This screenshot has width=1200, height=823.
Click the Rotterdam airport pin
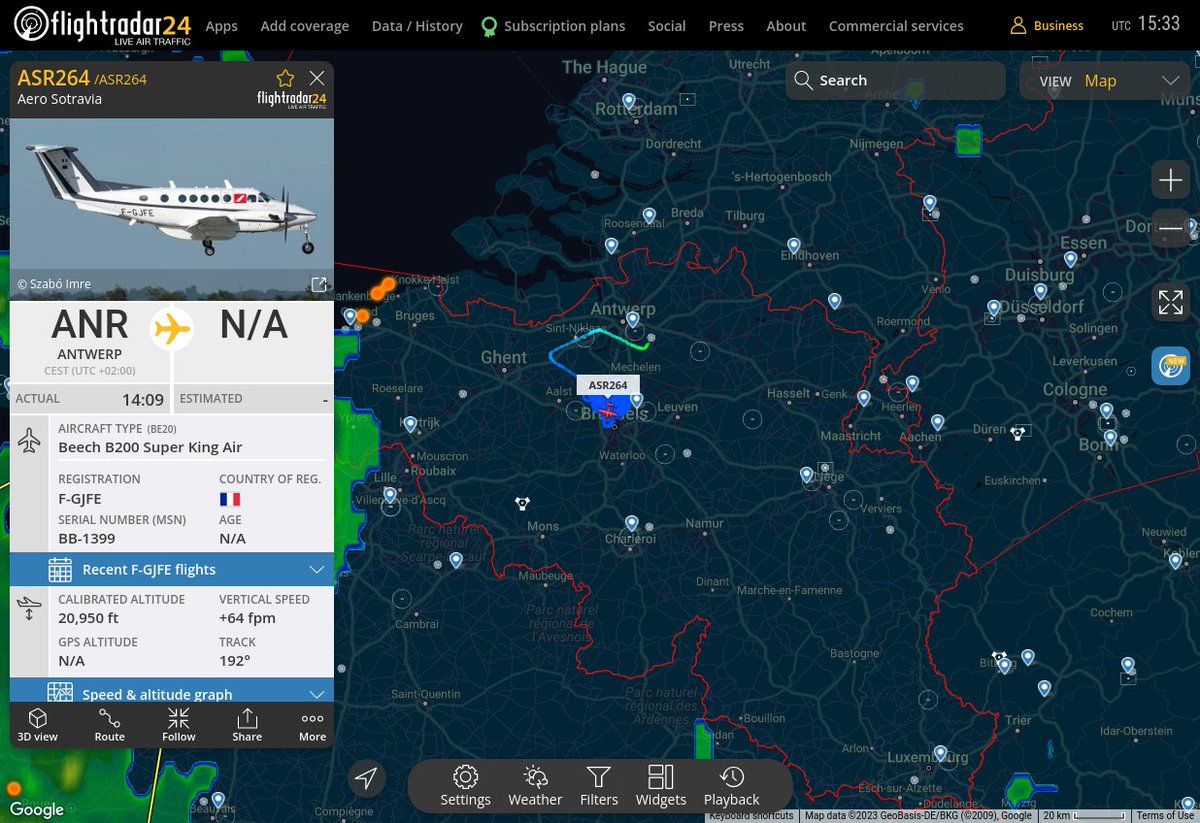629,101
